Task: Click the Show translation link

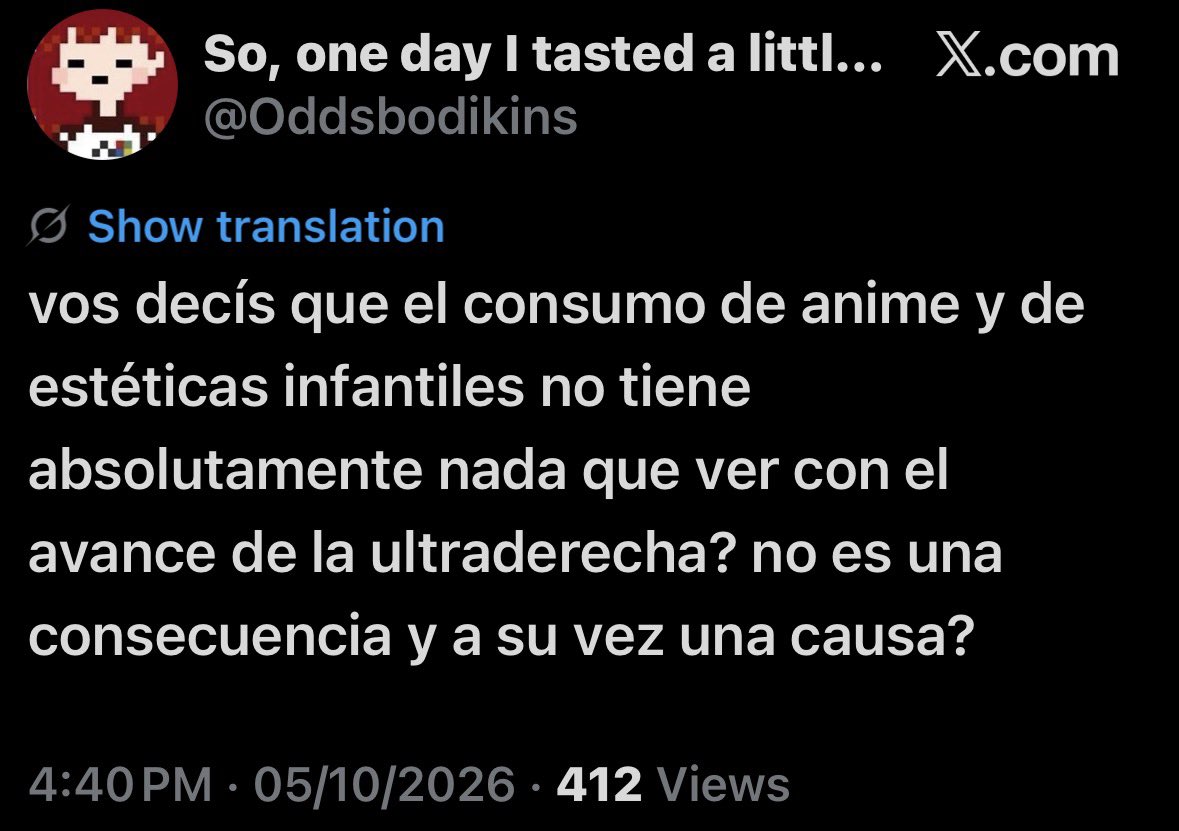Action: click(x=266, y=226)
